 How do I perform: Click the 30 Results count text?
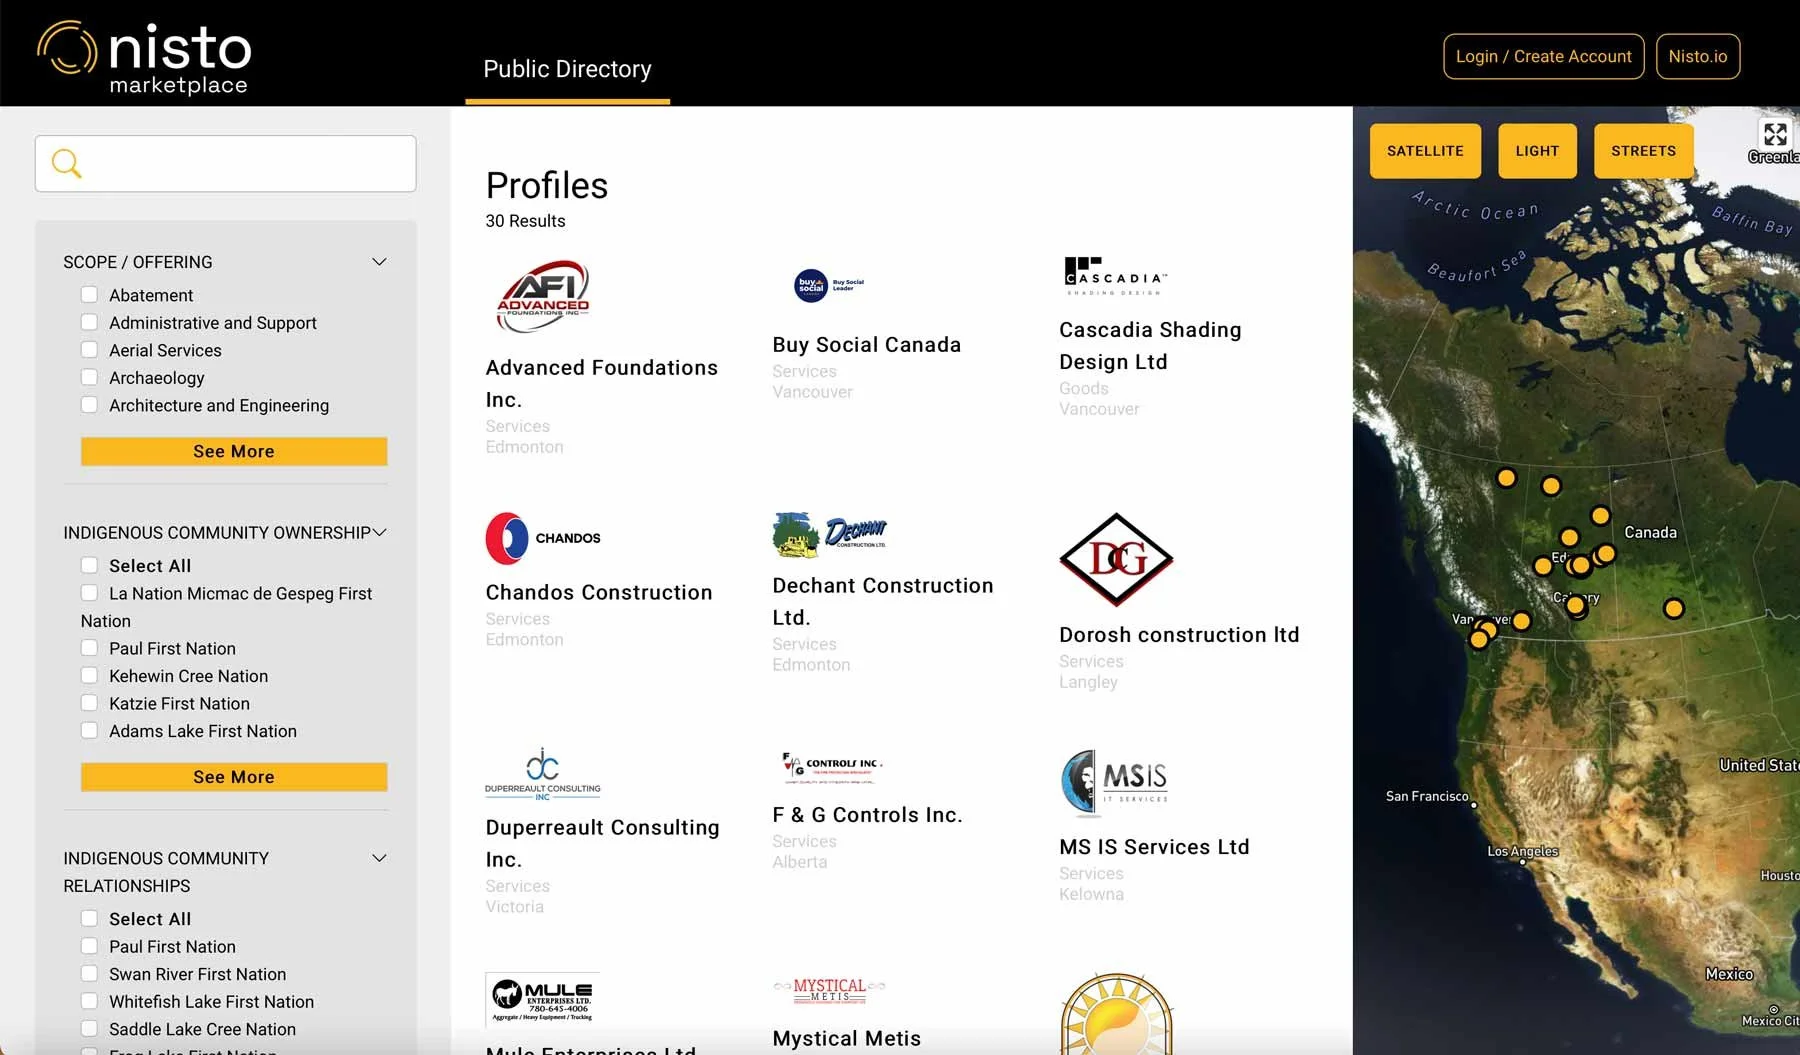525,221
